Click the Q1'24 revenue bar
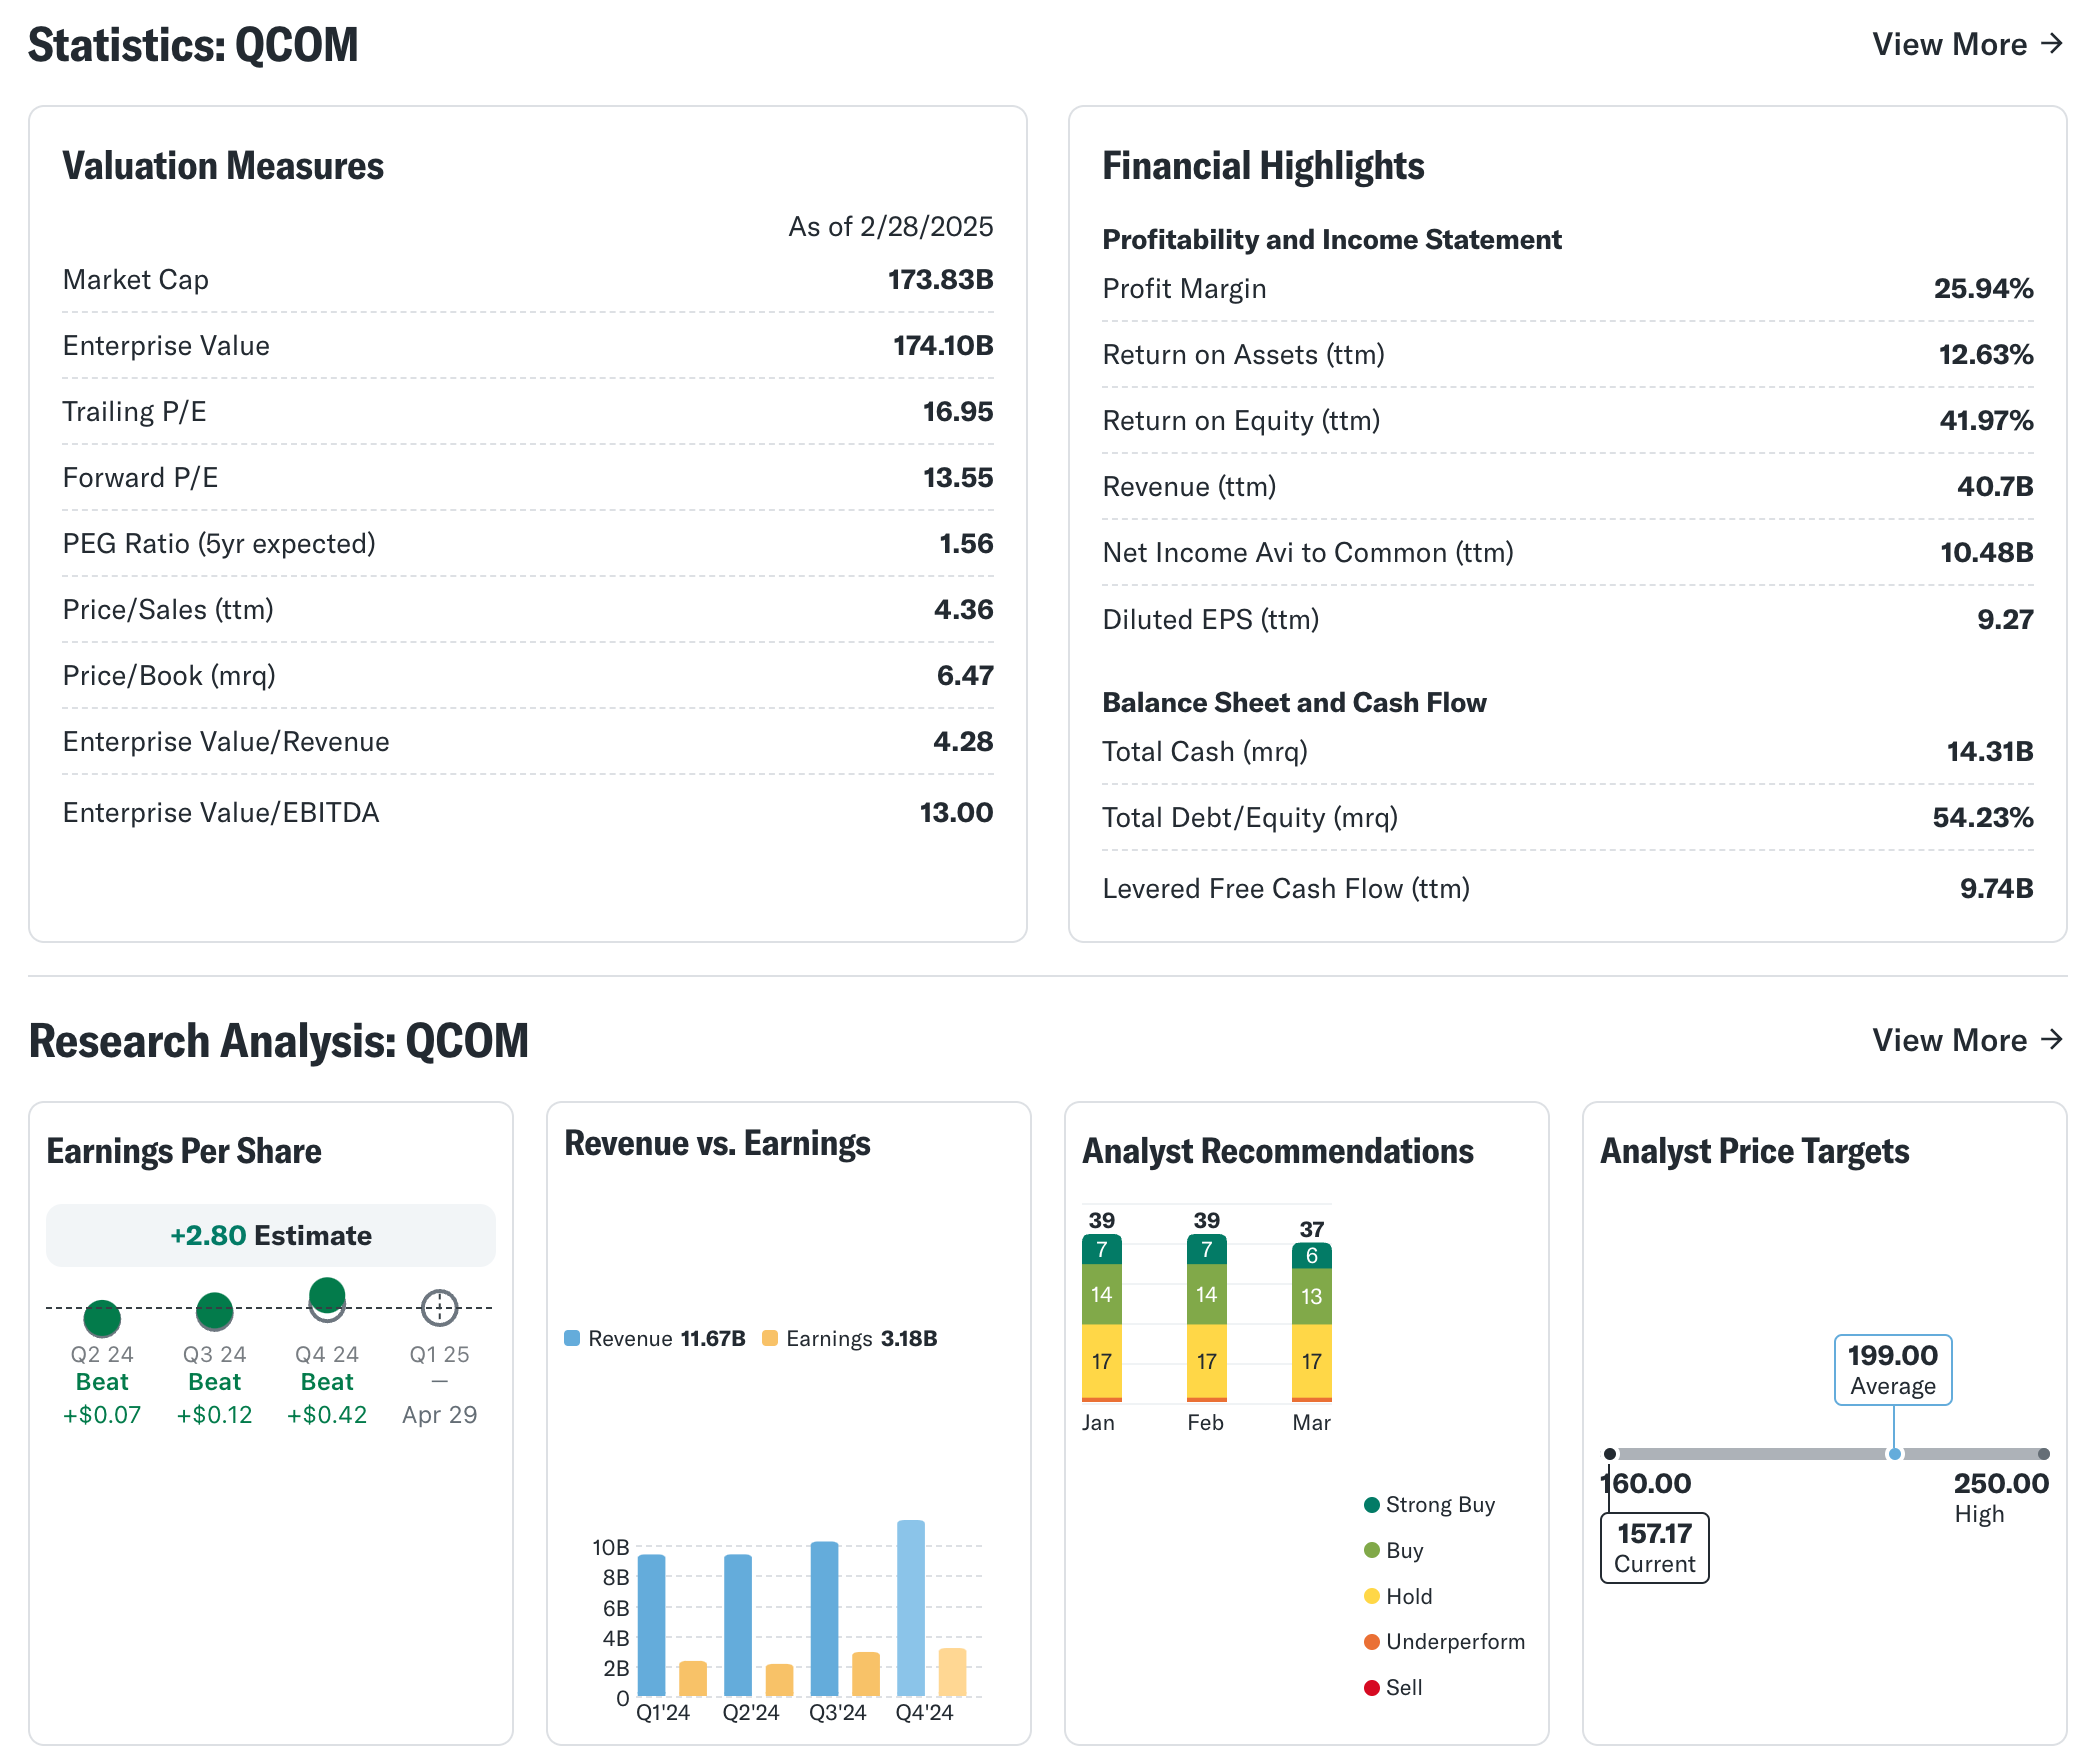This screenshot has height=1758, width=2086. tap(651, 1625)
